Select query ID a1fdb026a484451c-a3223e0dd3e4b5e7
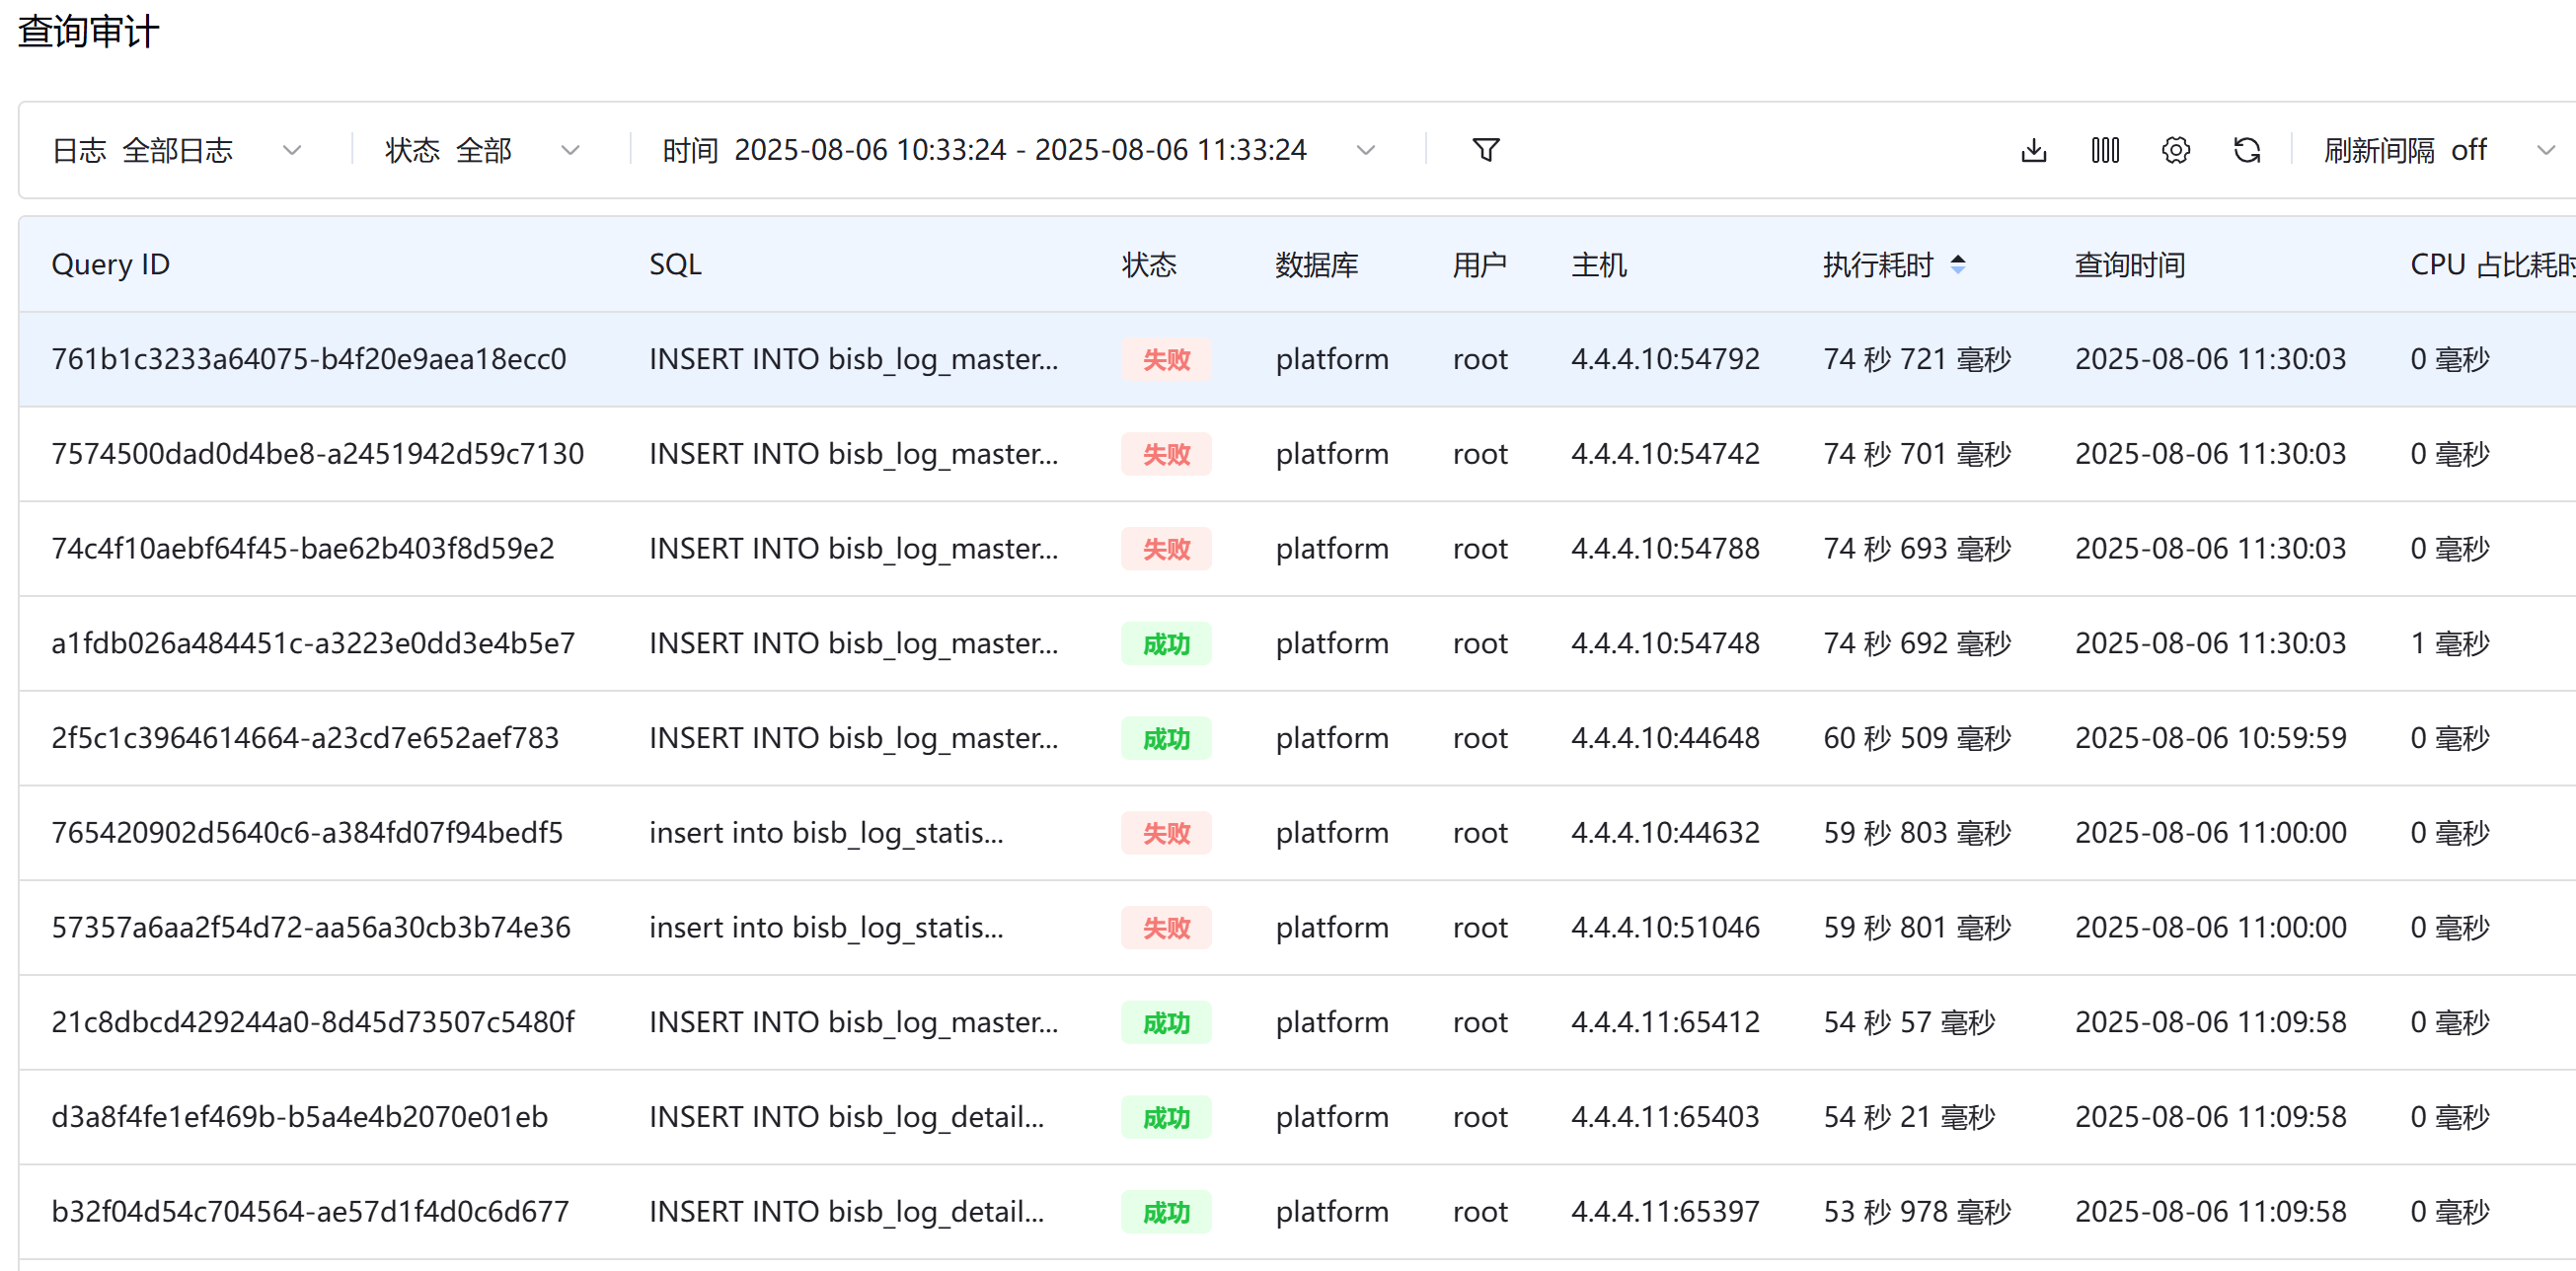Image resolution: width=2576 pixels, height=1271 pixels. point(313,644)
